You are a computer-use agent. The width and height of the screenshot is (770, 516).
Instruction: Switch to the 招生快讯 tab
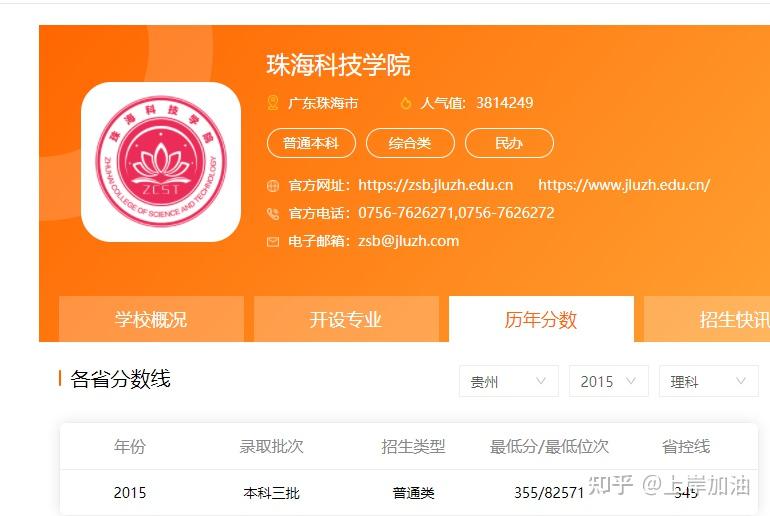pos(707,319)
